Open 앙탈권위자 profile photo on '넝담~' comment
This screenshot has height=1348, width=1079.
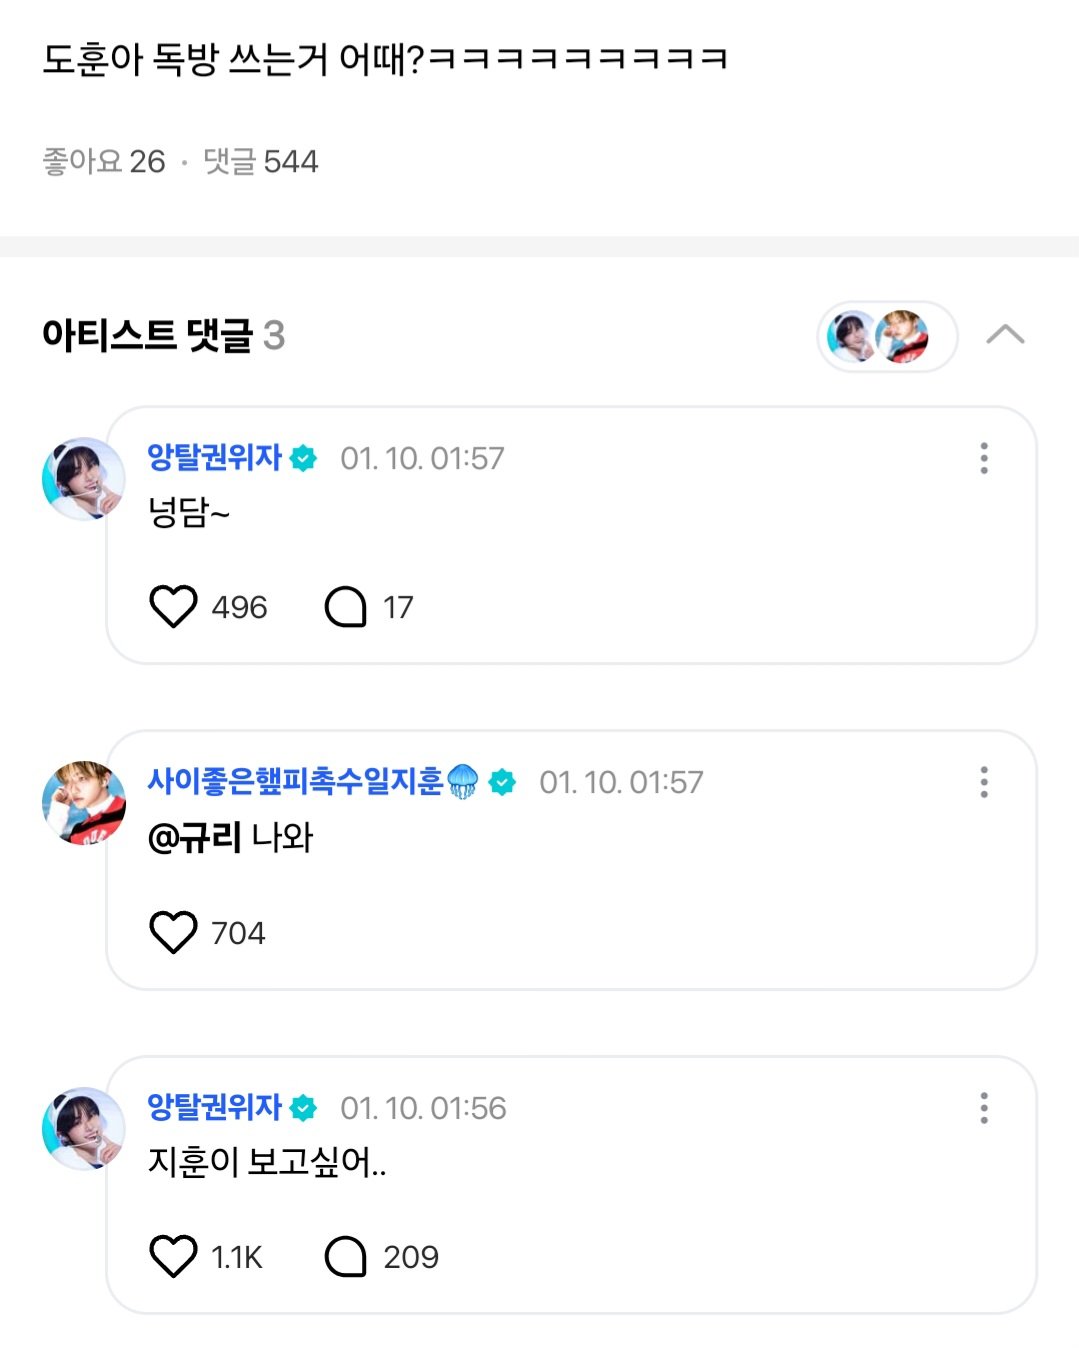coord(84,479)
